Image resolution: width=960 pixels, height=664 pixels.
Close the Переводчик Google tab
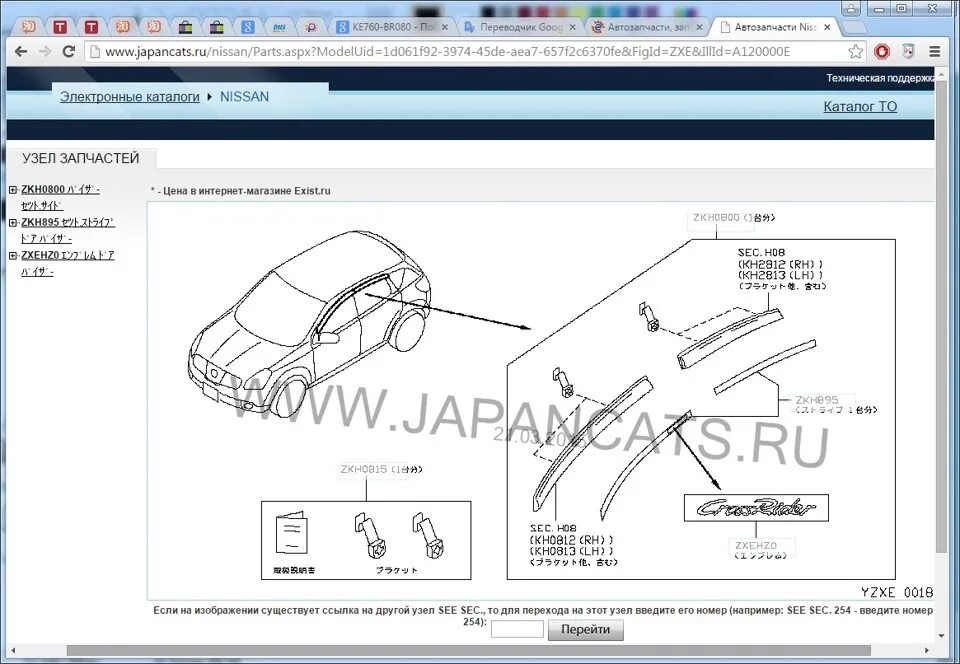(572, 27)
